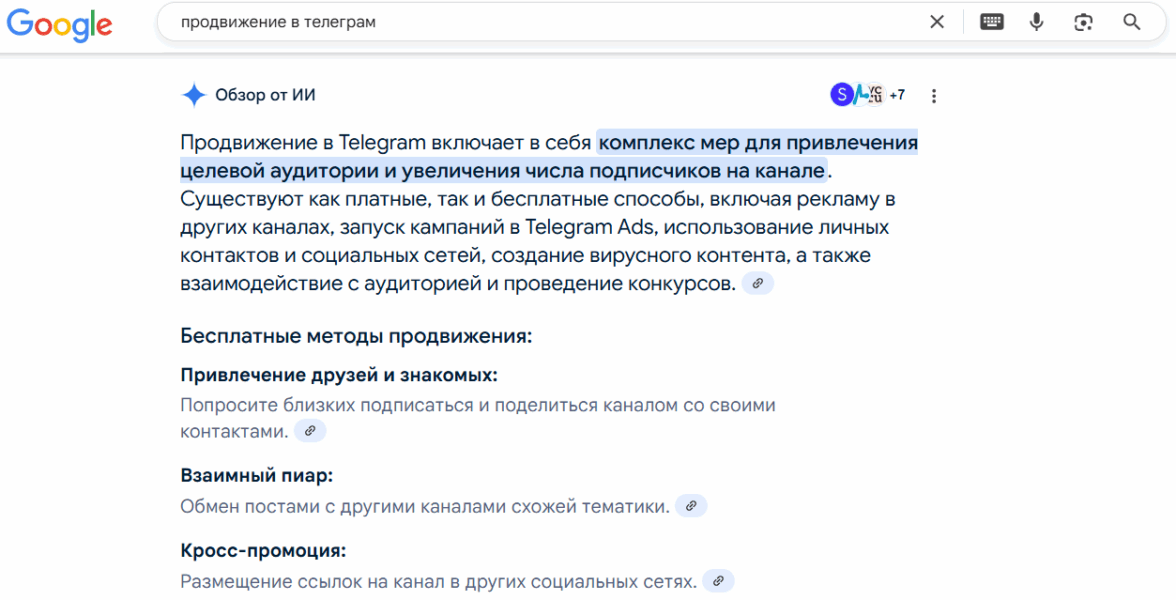Click the 'Обзор от ИИ' label
Screen dimensions: 1176x600
coord(266,96)
